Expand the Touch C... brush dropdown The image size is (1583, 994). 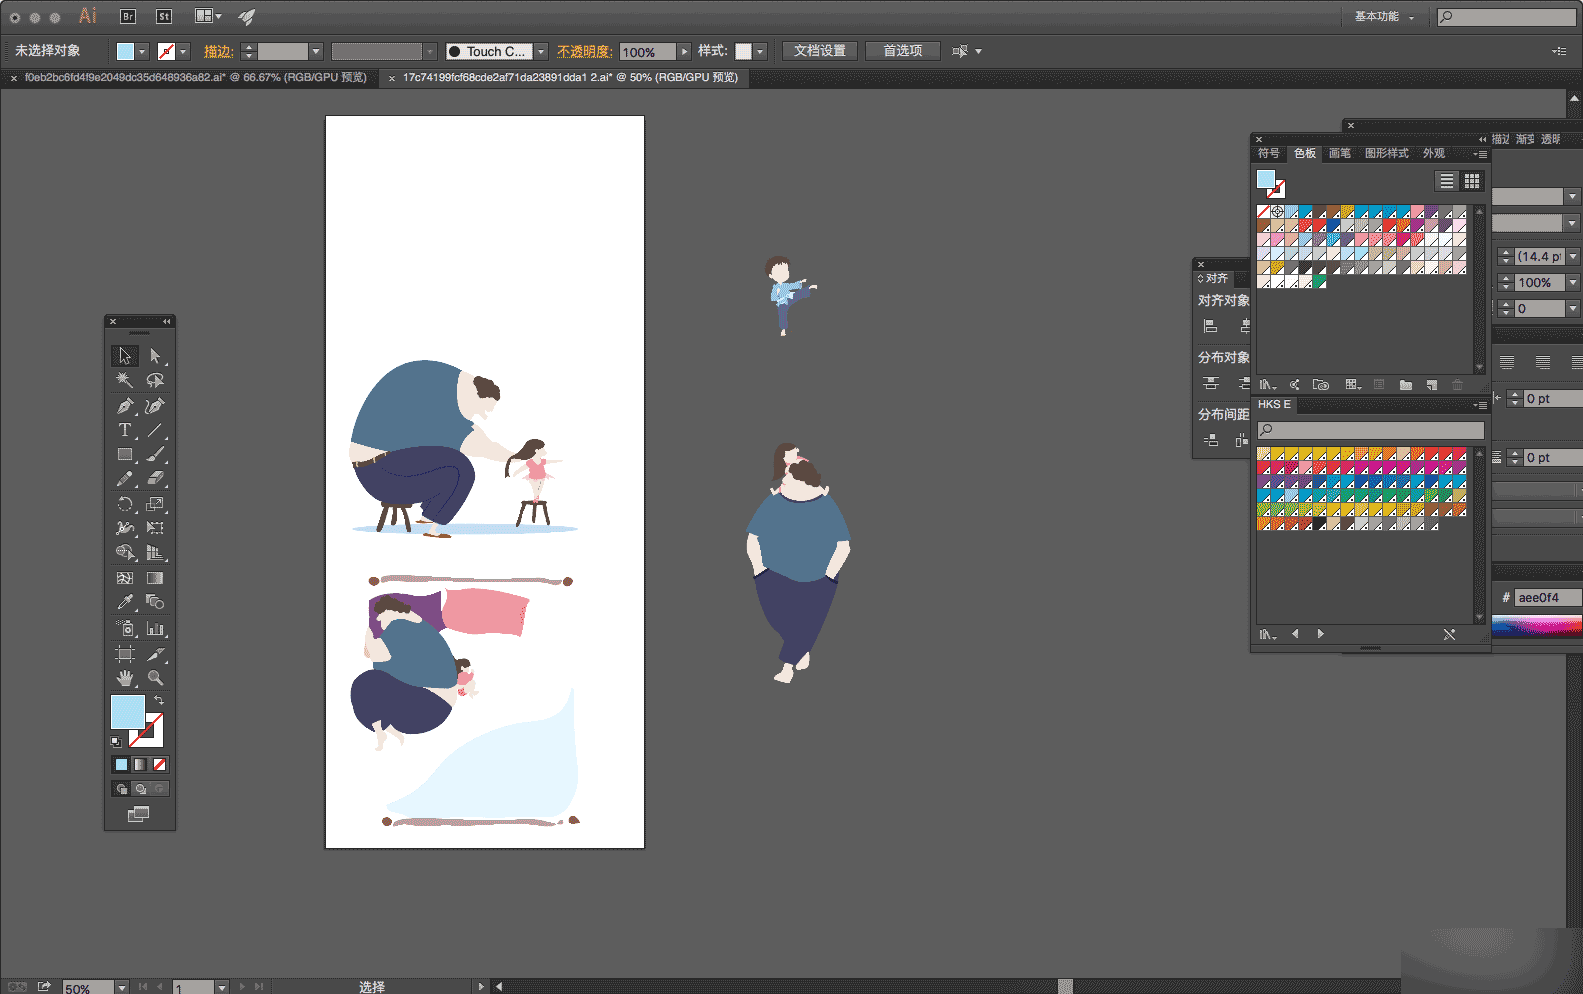click(541, 52)
